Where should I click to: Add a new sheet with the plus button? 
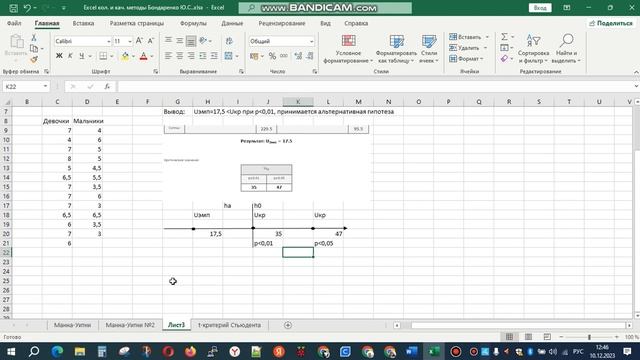pyautogui.click(x=288, y=325)
